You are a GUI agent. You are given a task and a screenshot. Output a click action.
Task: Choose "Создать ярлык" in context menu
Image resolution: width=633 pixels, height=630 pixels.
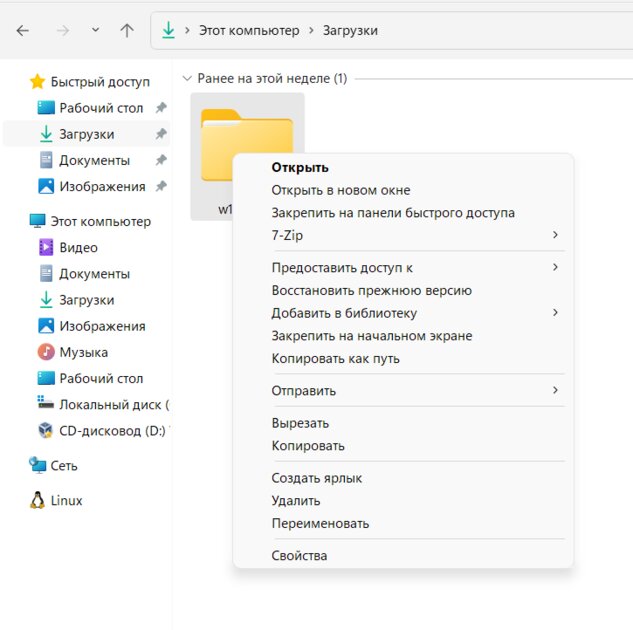tap(316, 478)
